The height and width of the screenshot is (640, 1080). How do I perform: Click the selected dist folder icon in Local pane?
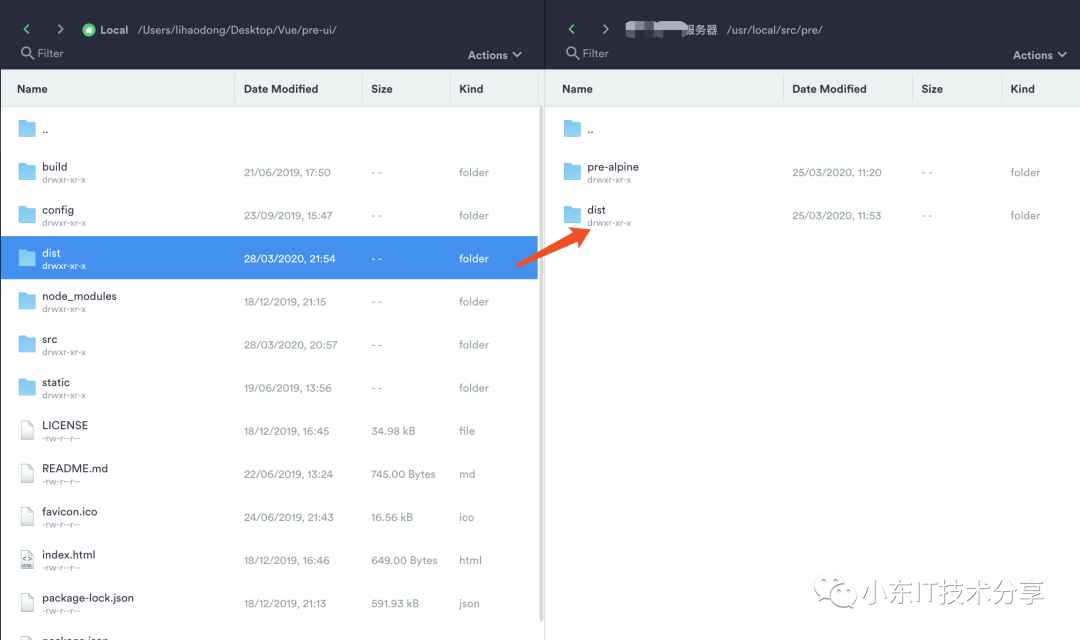27,258
